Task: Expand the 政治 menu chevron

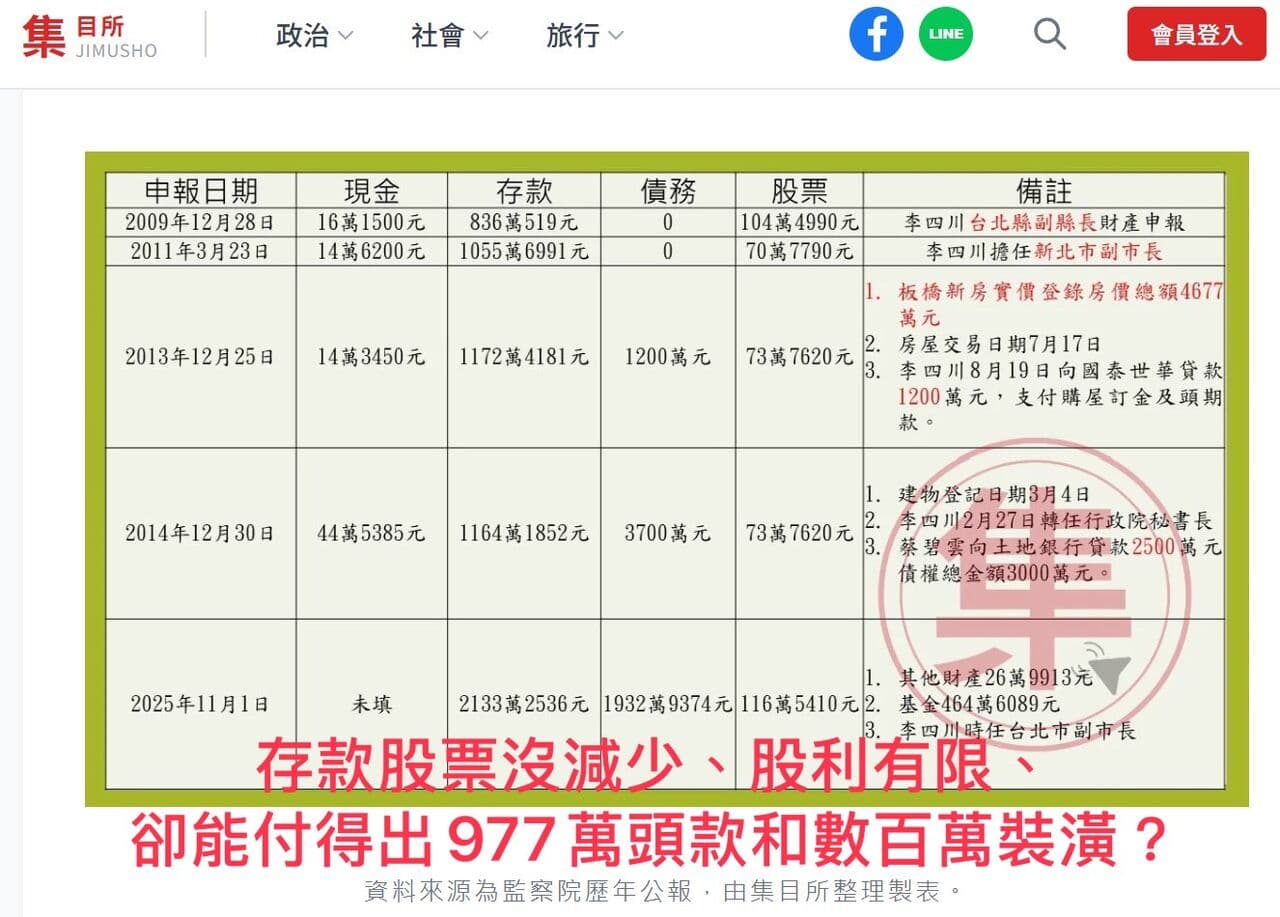Action: click(x=345, y=36)
